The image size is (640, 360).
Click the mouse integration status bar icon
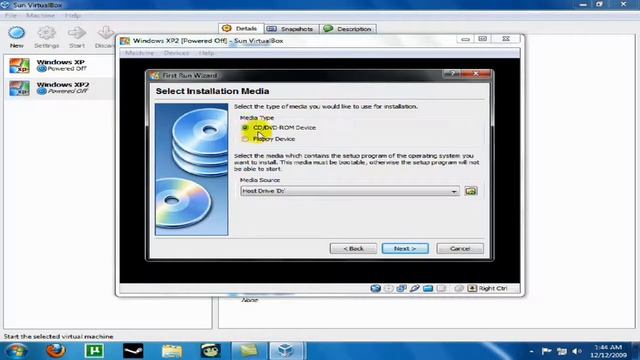point(459,288)
